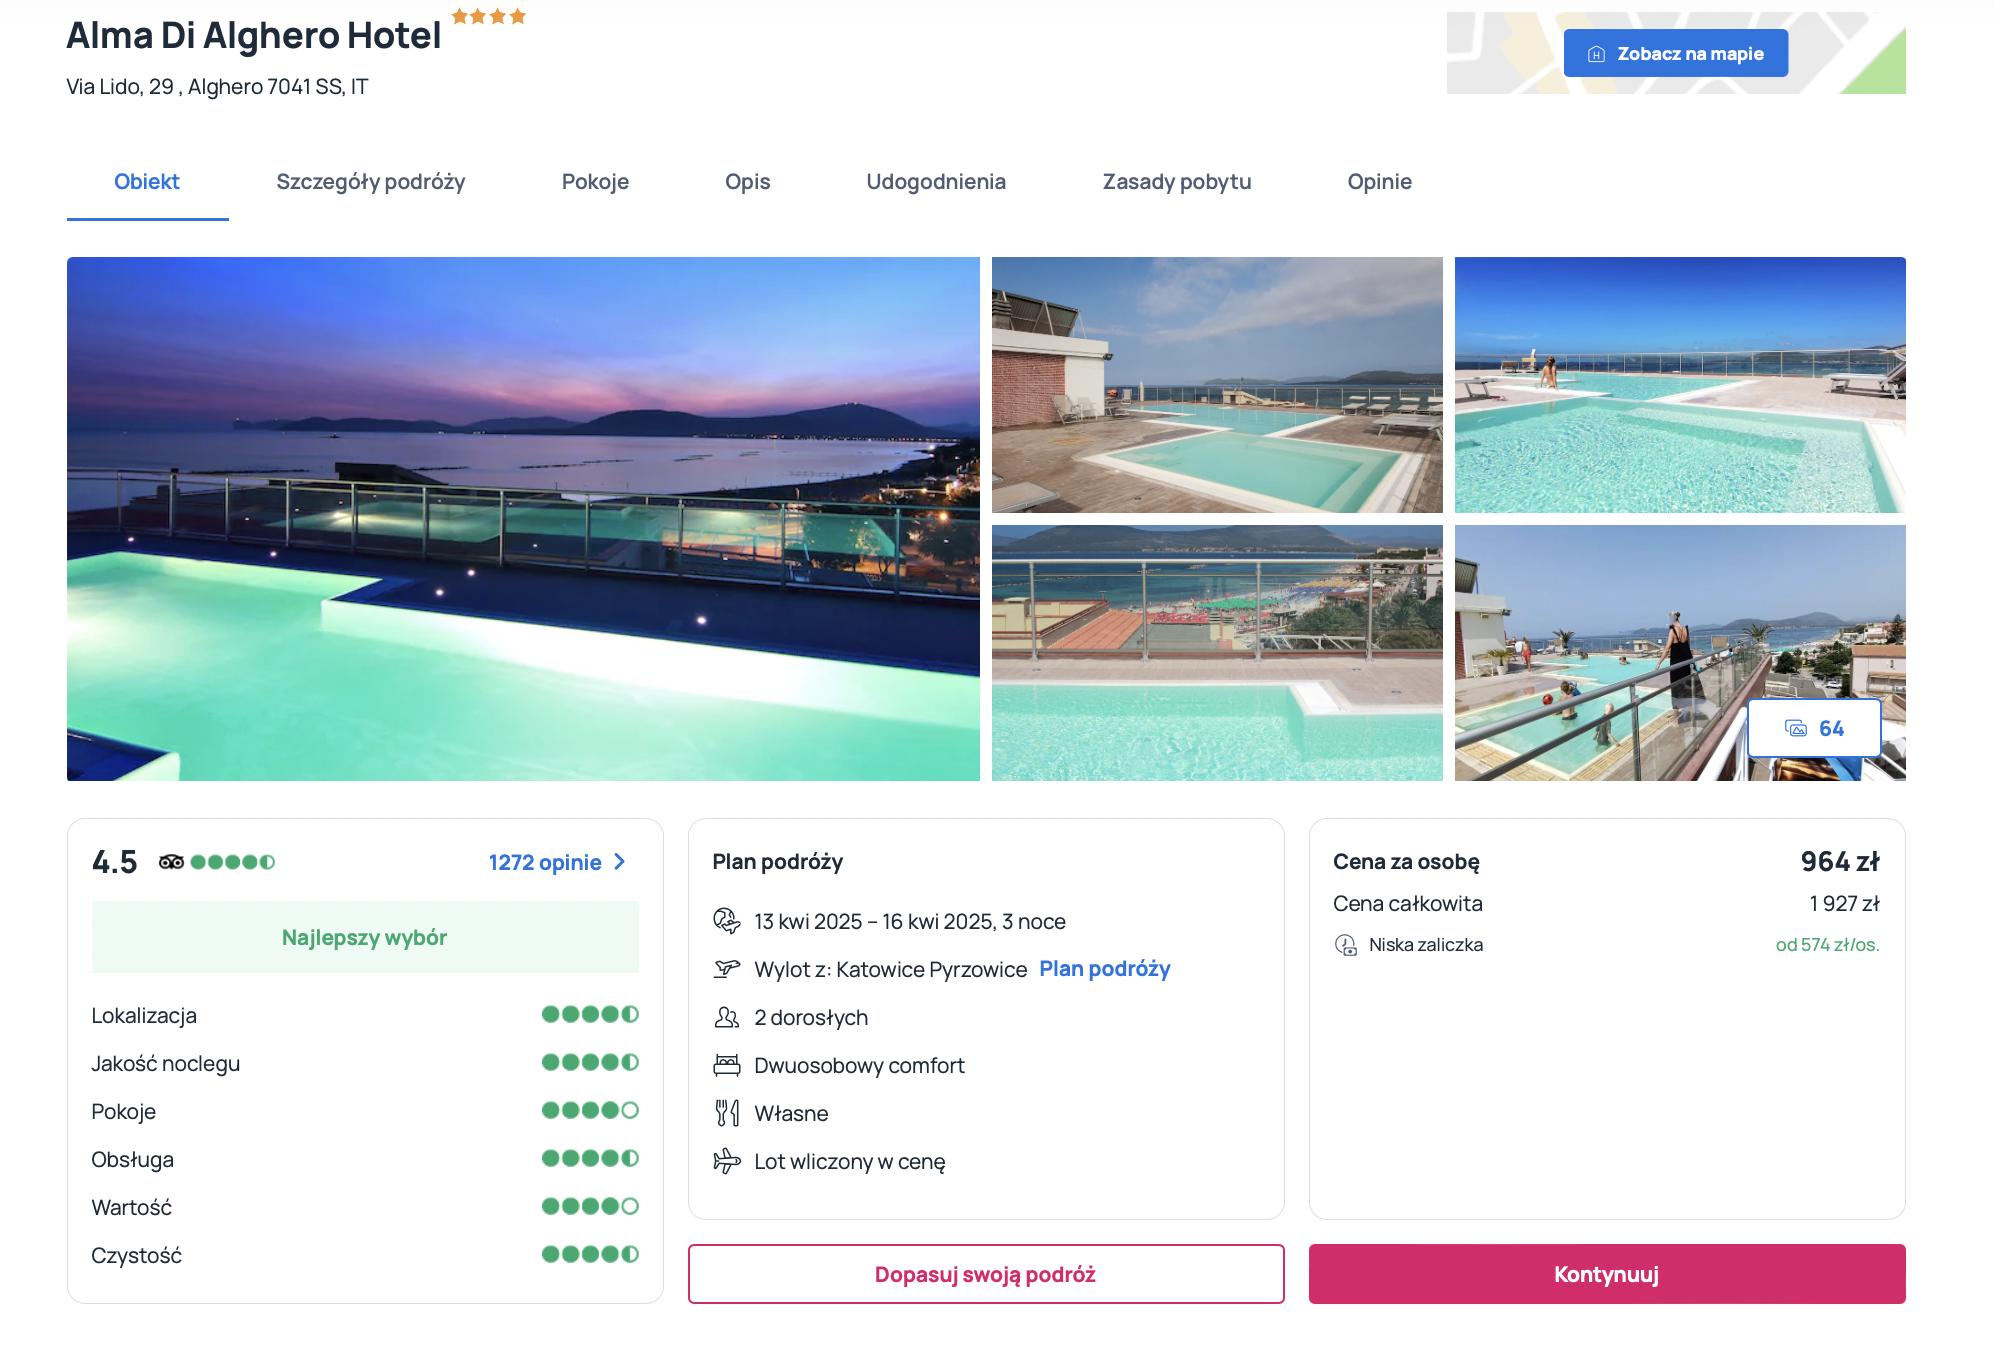Click the airplane departure icon near Katowice Pyrzowice
Image resolution: width=1994 pixels, height=1346 pixels.
(727, 969)
